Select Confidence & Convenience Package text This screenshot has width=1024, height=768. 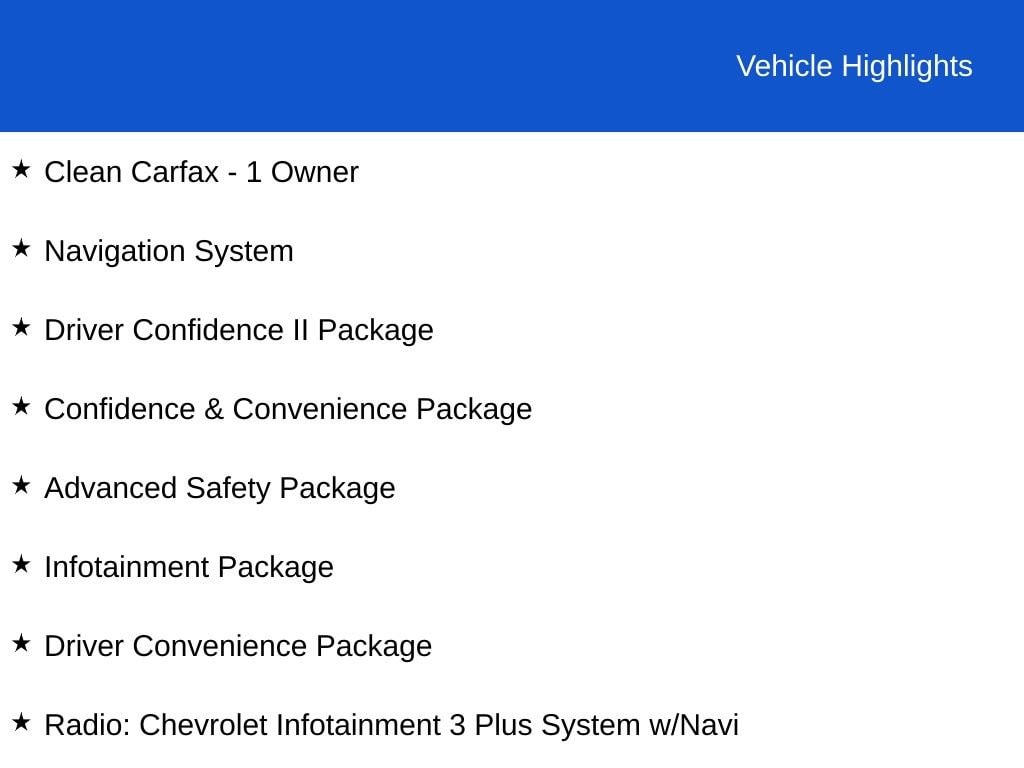click(x=288, y=409)
